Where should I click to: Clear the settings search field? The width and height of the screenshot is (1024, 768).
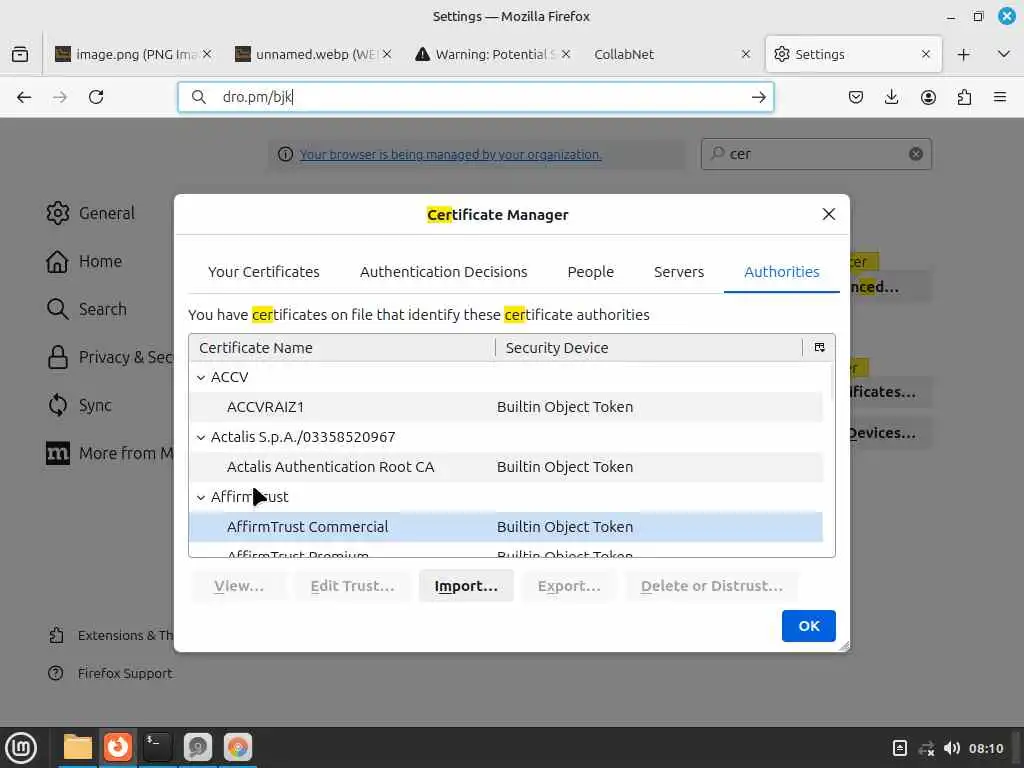coord(916,154)
